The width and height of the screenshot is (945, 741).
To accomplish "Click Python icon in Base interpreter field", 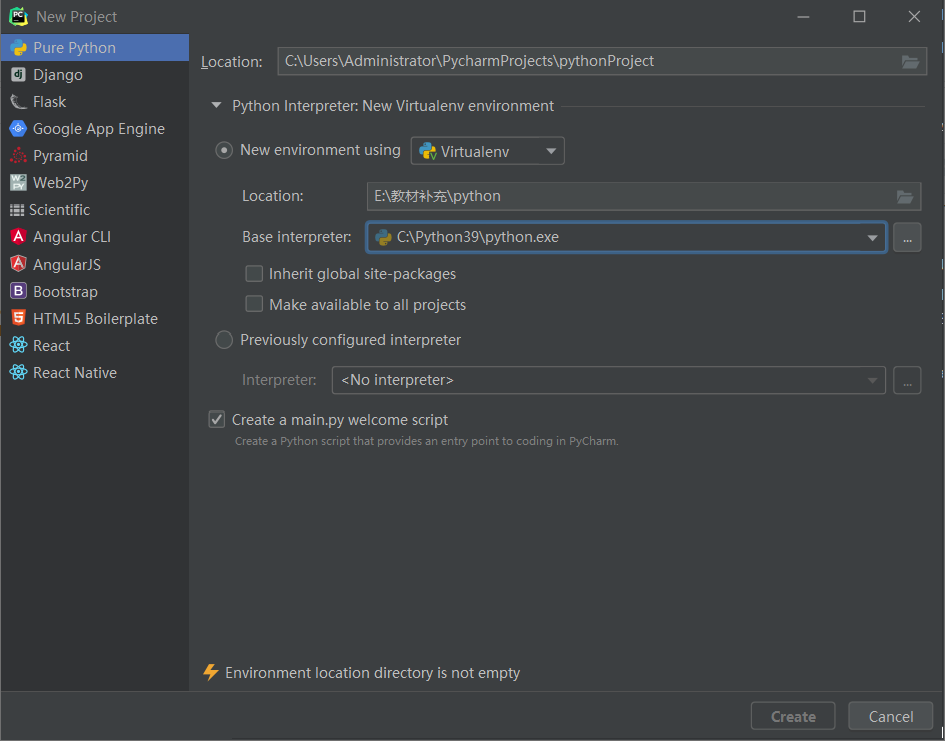I will pyautogui.click(x=383, y=237).
